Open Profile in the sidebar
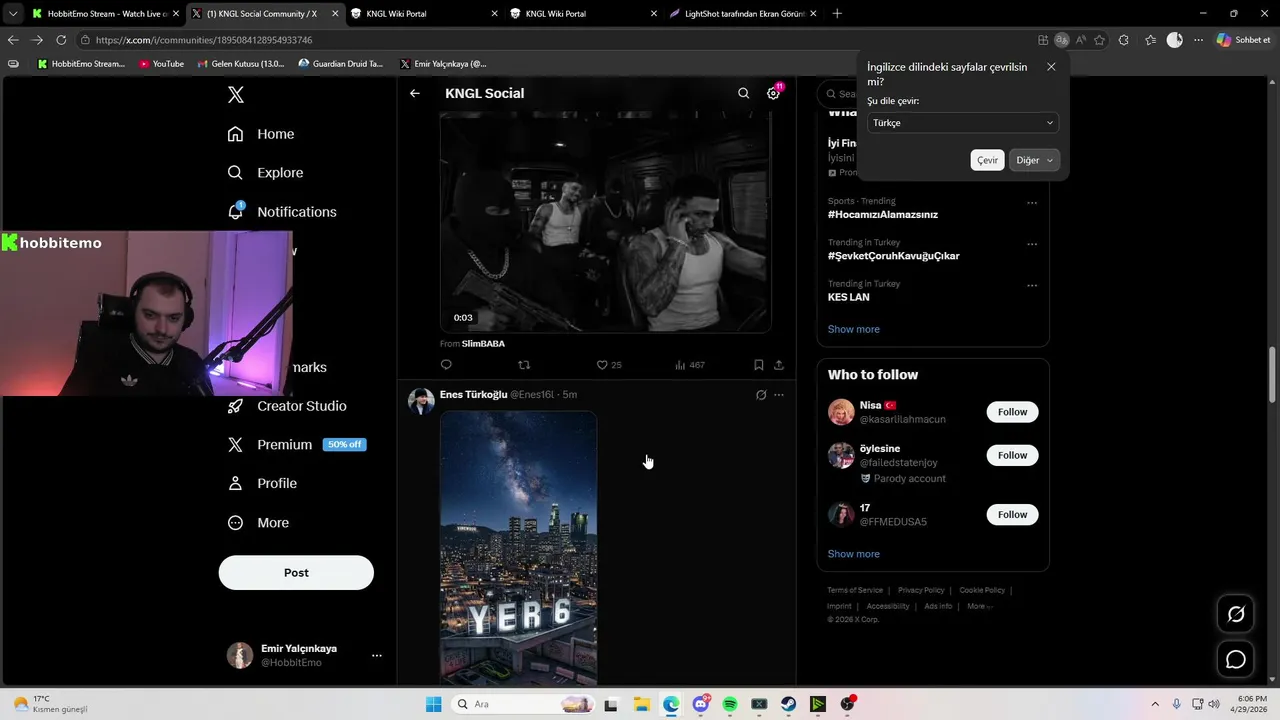Image resolution: width=1280 pixels, height=720 pixels. (262, 484)
